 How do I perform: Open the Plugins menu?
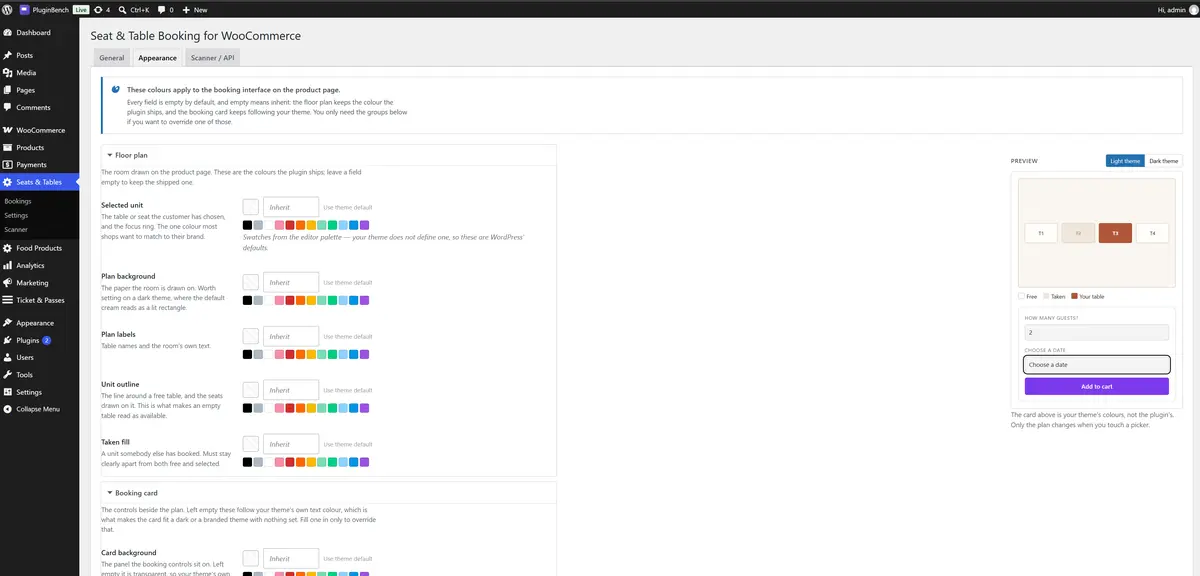point(40,340)
